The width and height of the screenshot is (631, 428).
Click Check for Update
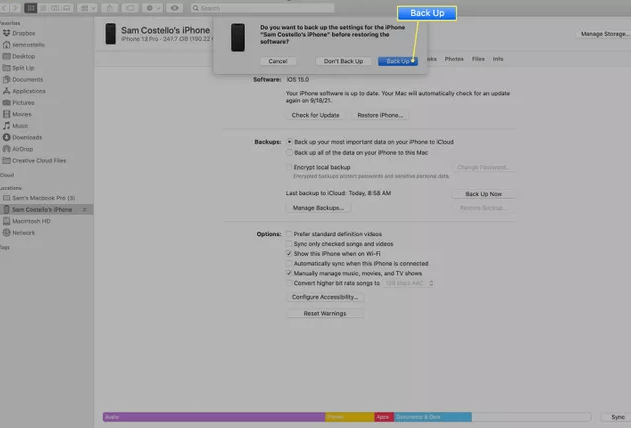point(316,115)
